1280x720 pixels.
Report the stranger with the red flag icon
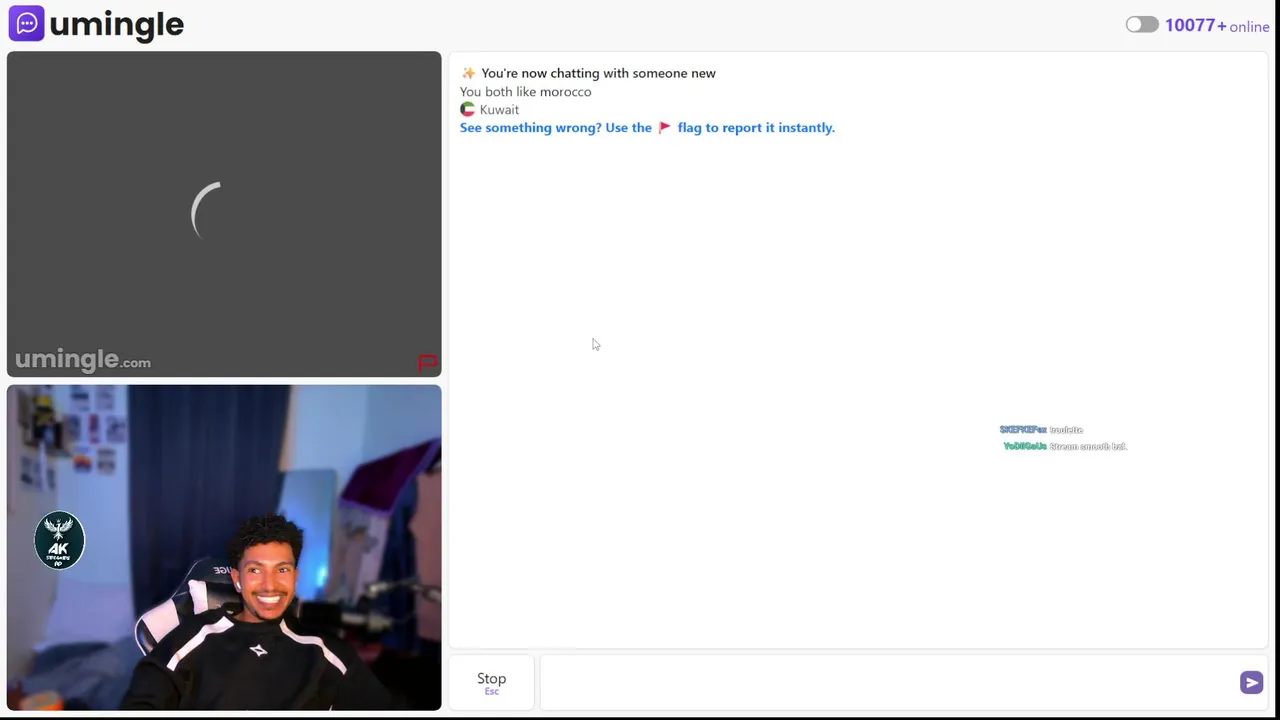tap(427, 362)
